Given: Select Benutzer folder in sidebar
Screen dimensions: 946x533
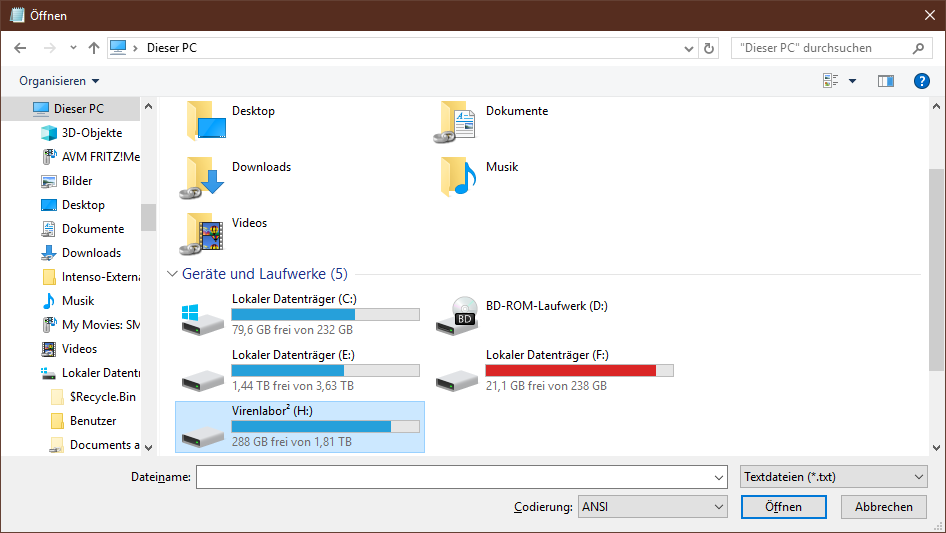Looking at the screenshot, I should click(84, 421).
